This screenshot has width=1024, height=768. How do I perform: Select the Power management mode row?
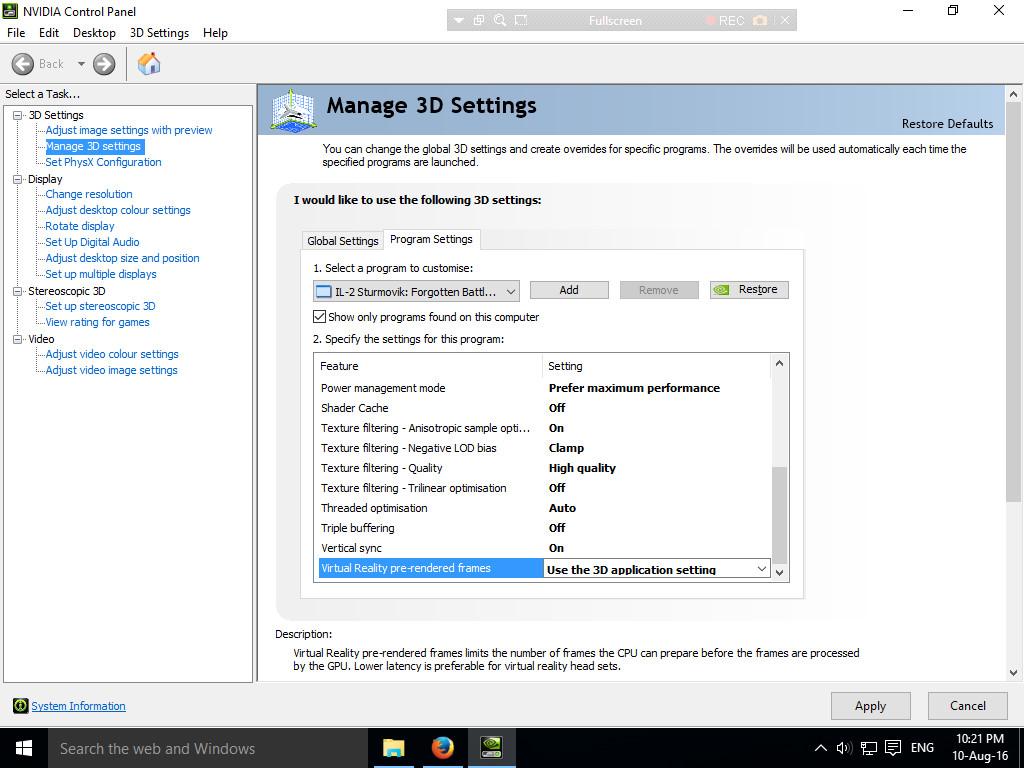point(543,388)
